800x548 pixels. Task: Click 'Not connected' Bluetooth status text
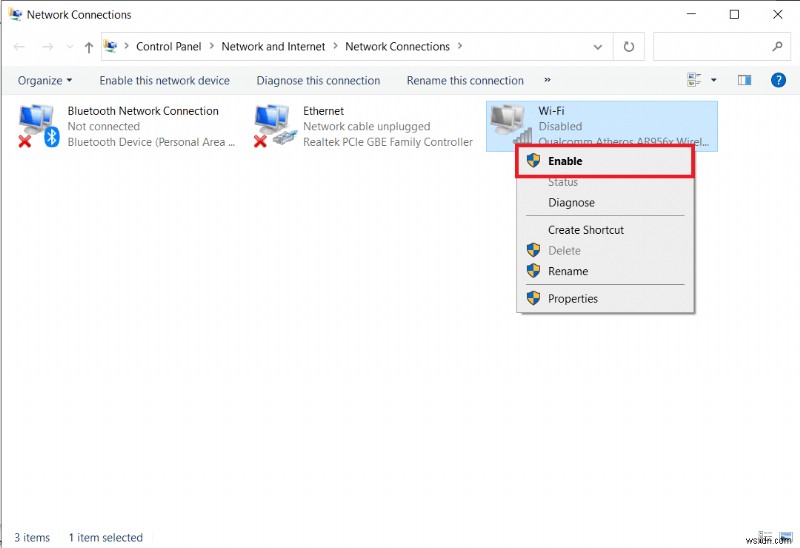coord(104,127)
